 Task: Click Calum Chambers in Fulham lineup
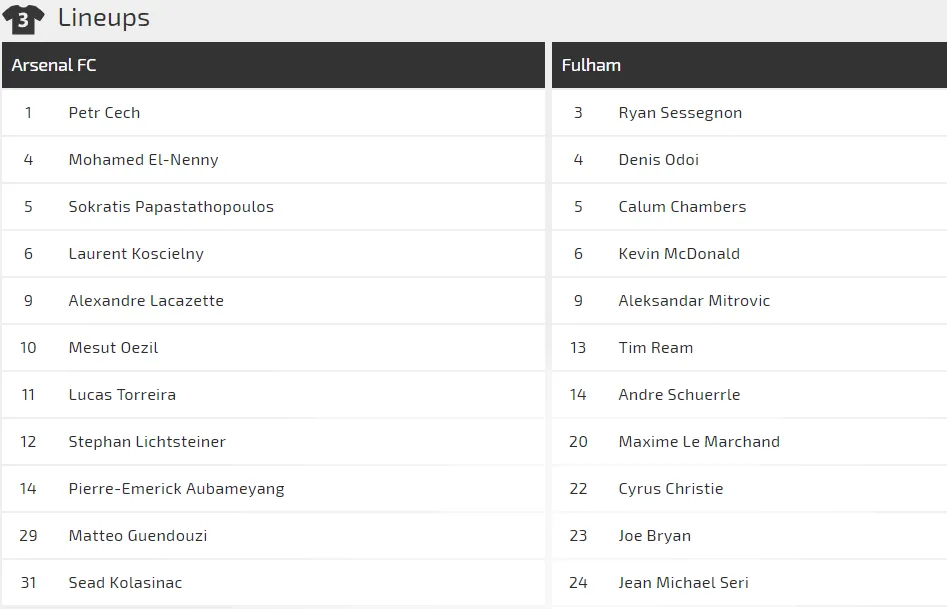tap(682, 207)
